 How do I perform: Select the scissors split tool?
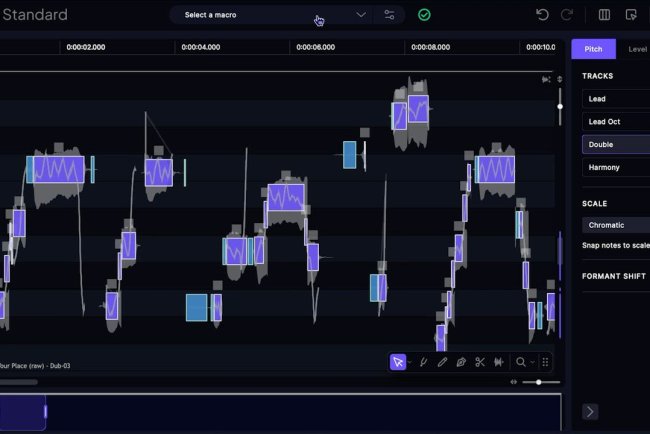(x=480, y=362)
